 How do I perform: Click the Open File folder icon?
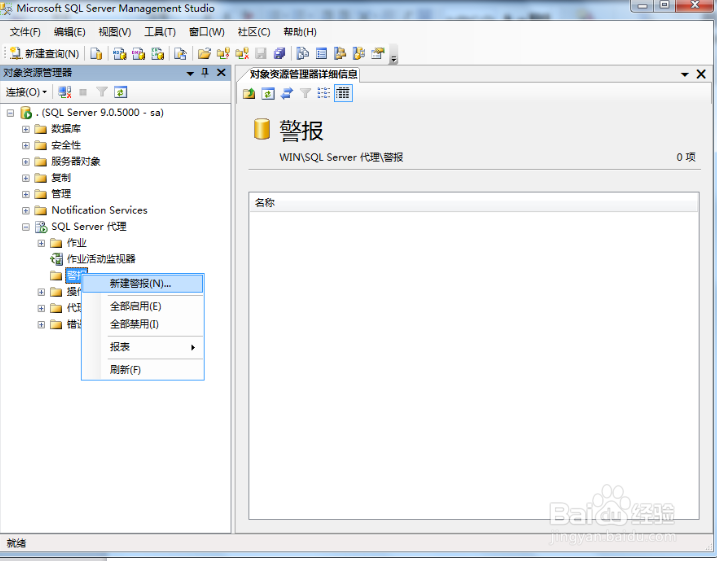(x=204, y=53)
